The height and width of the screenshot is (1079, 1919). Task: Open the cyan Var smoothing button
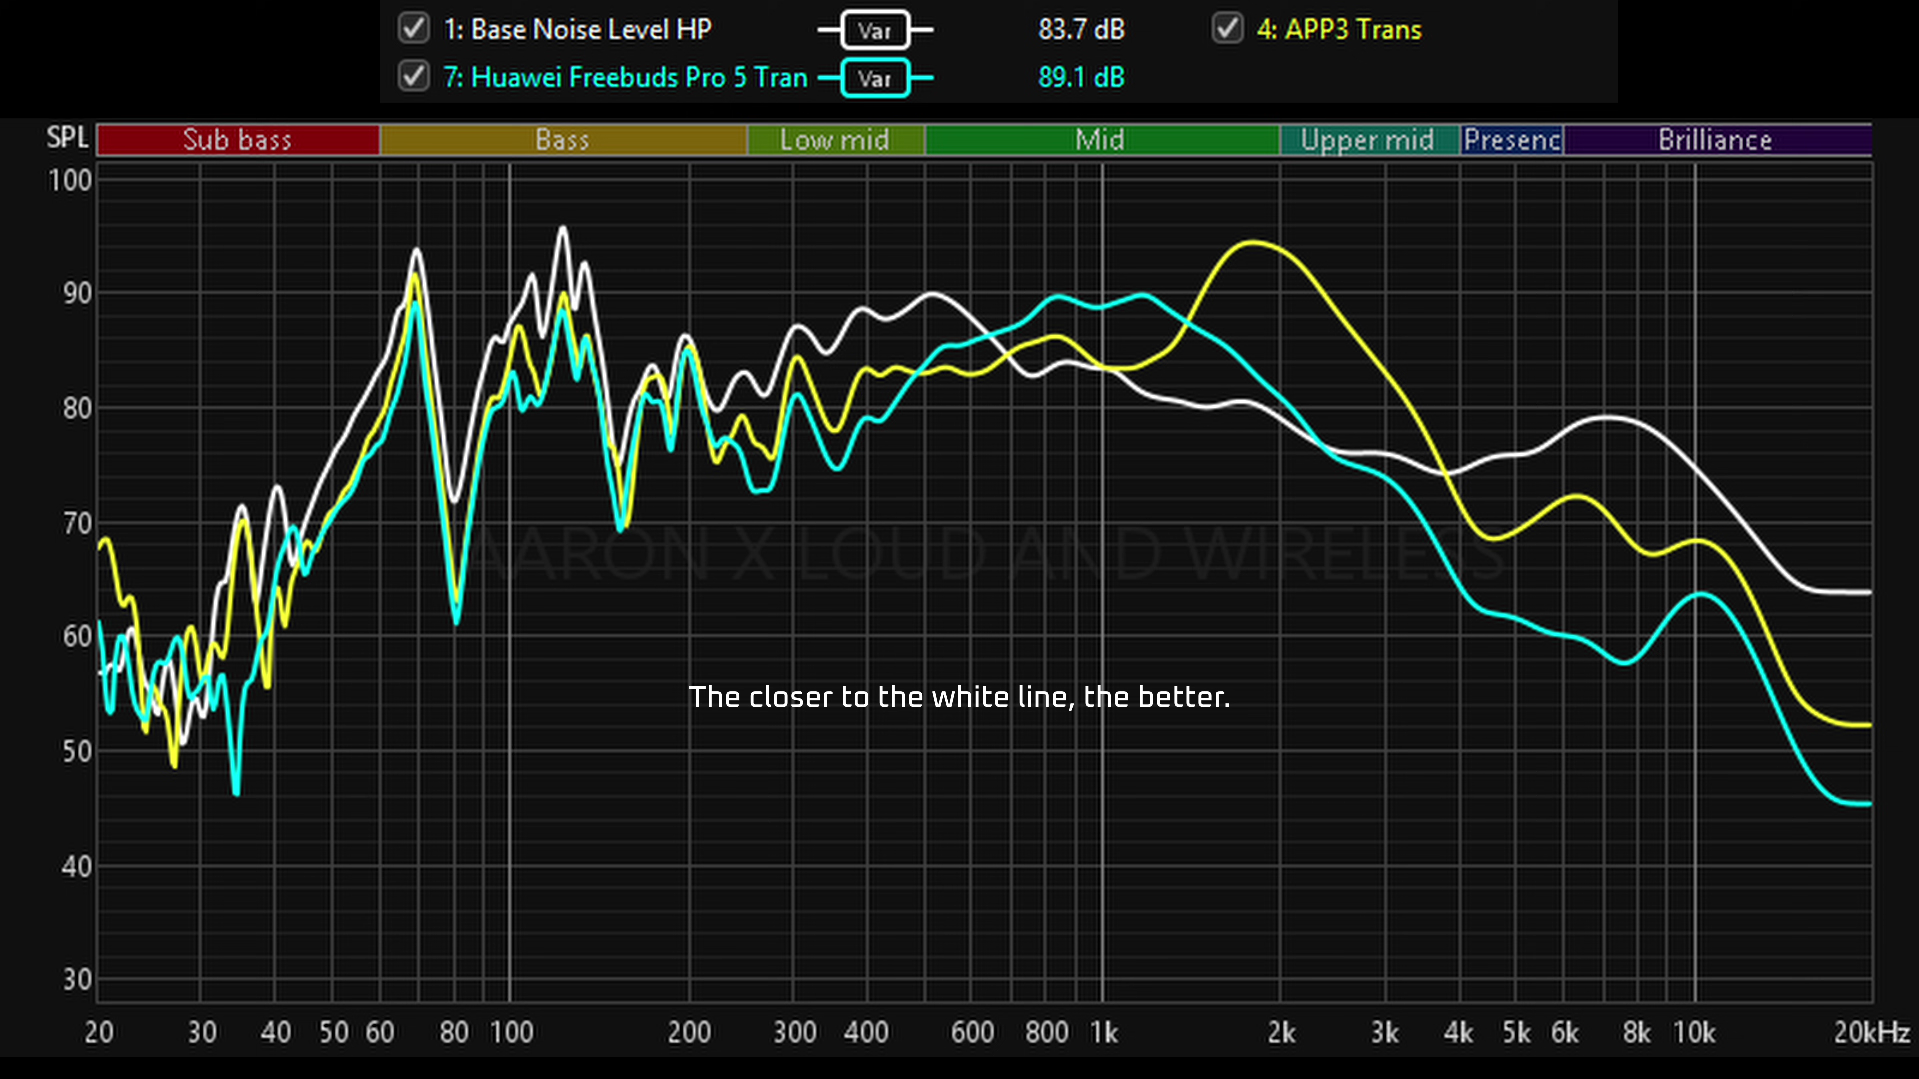[875, 78]
